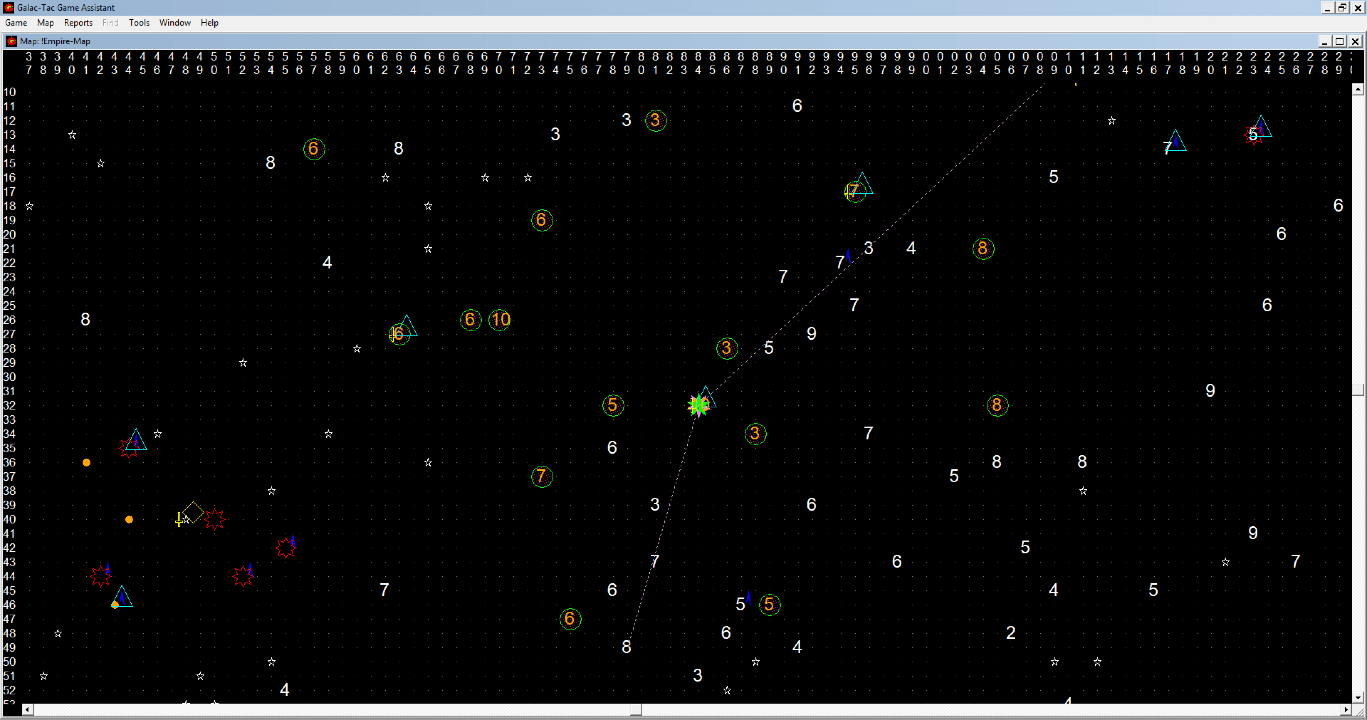This screenshot has height=720, width=1367.
Task: Open the Help menu
Action: pyautogui.click(x=209, y=23)
